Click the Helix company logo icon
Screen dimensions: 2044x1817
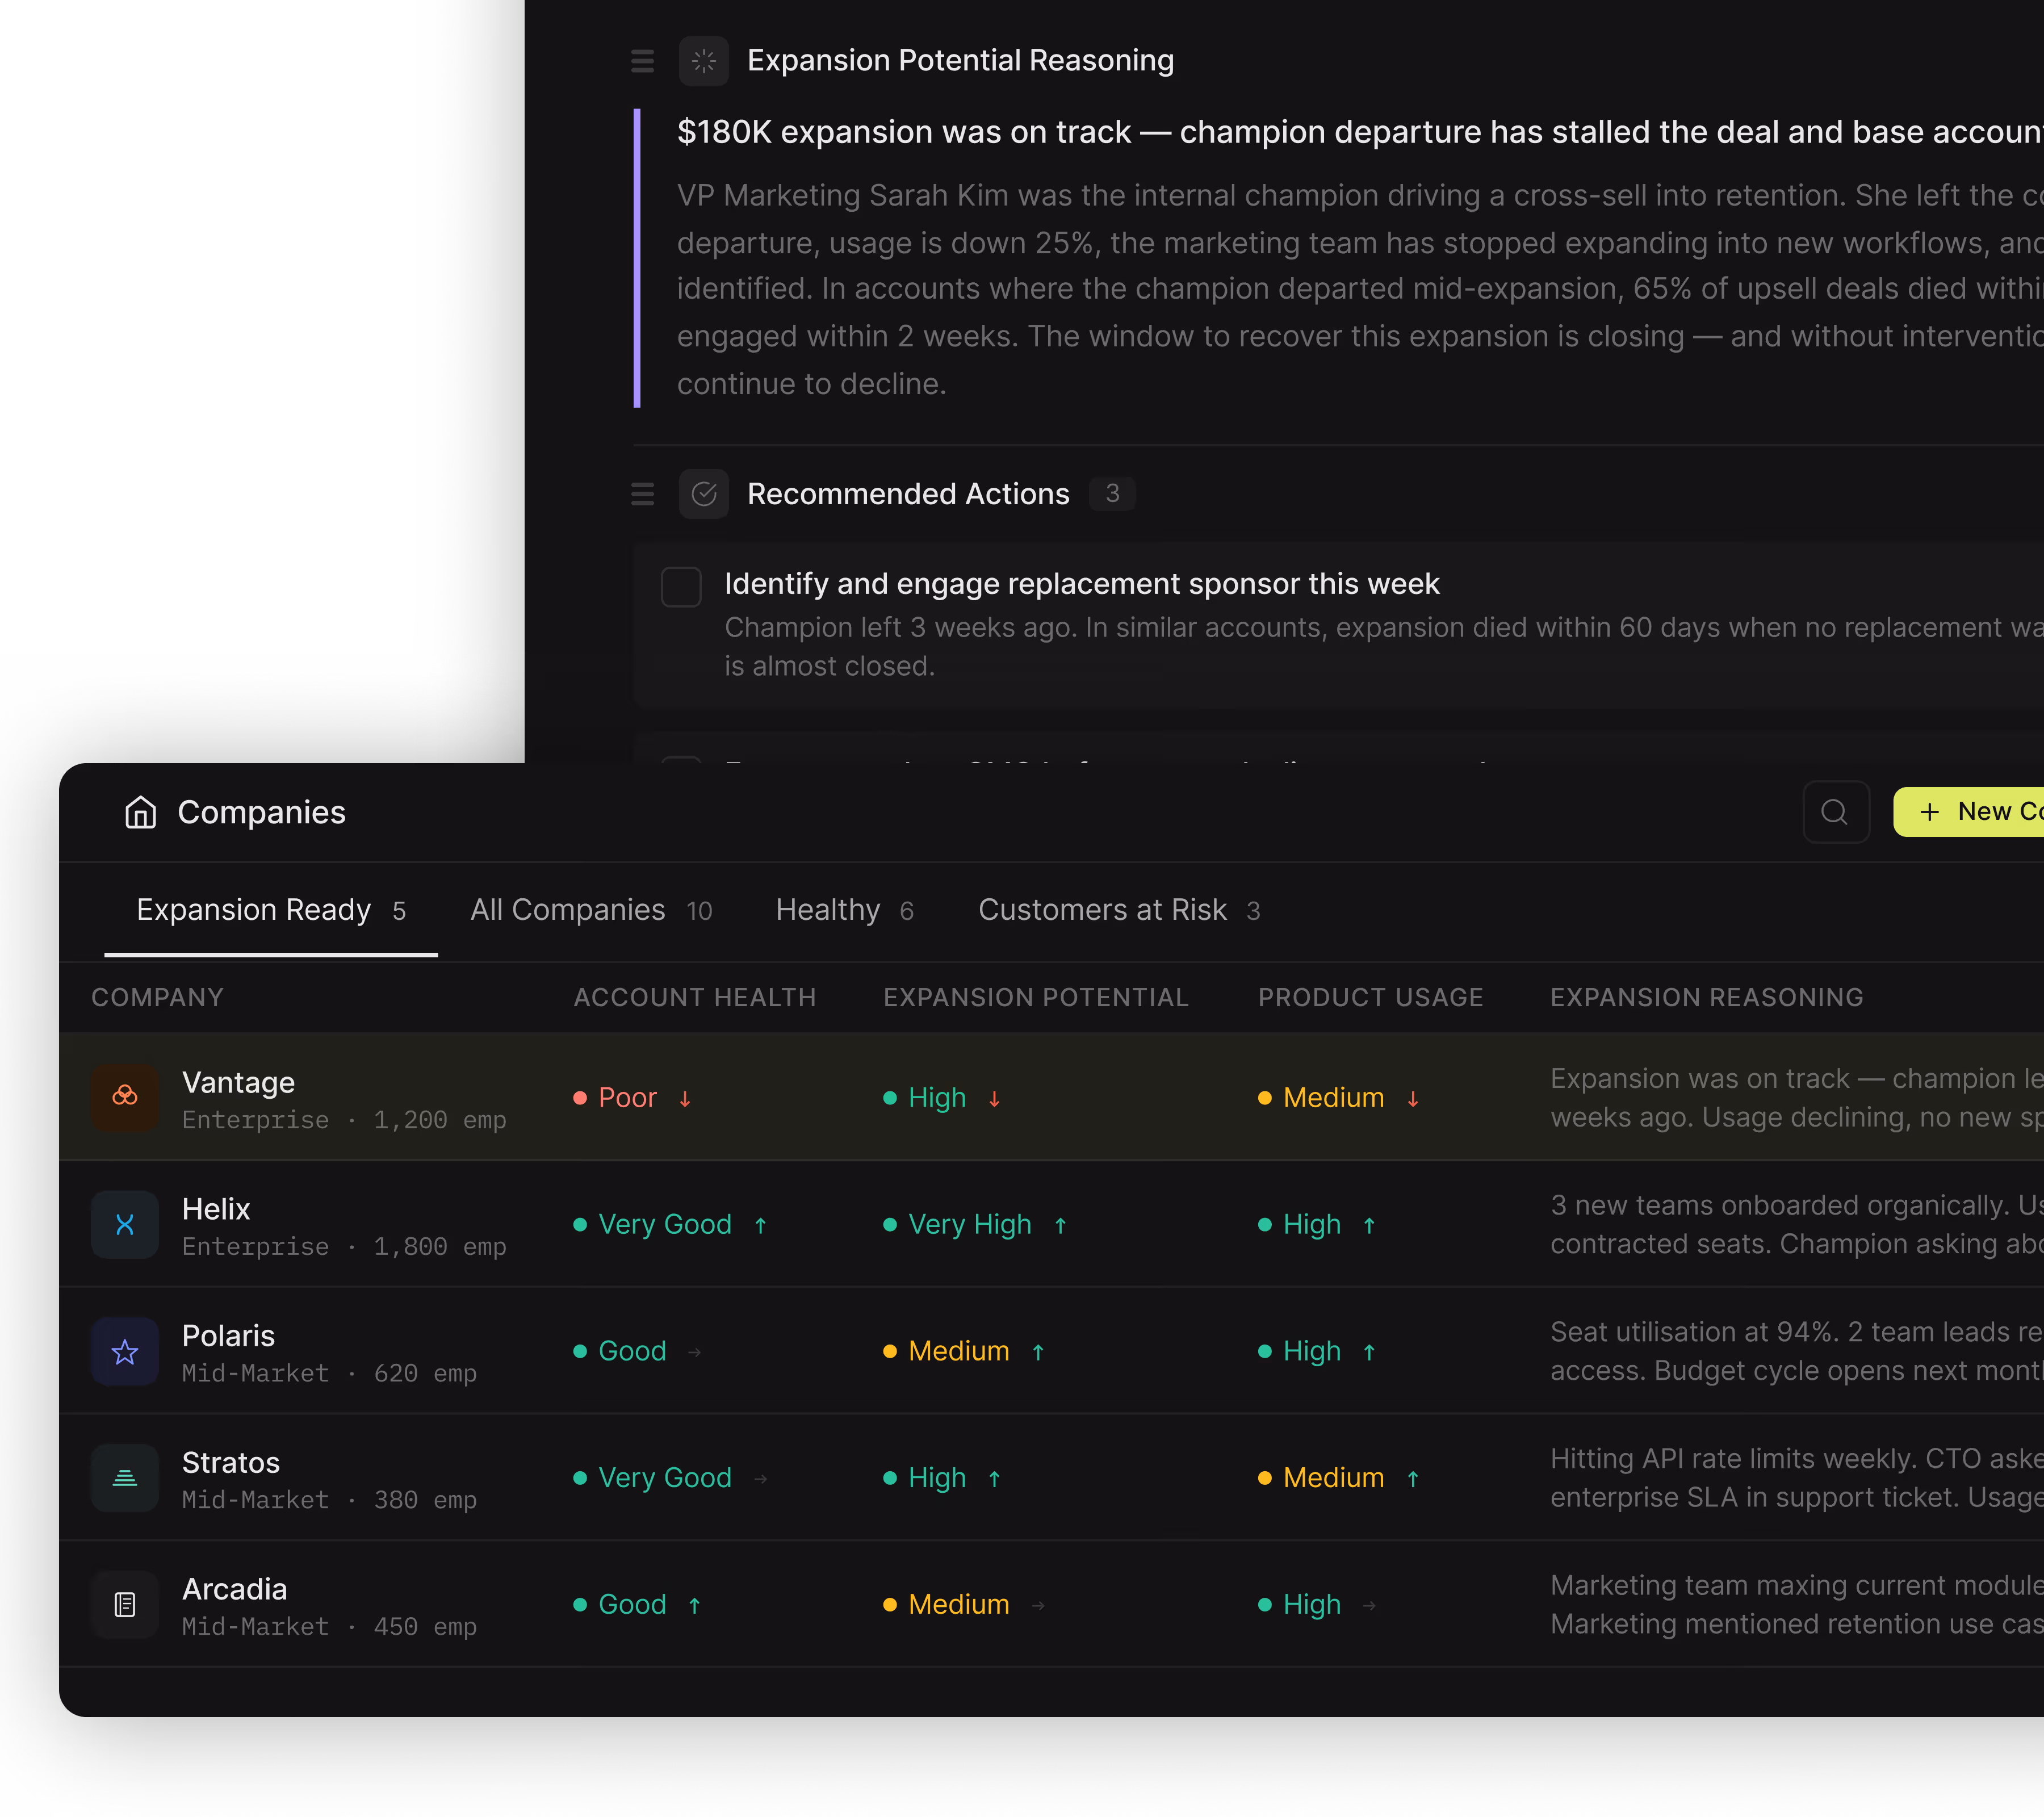[125, 1224]
